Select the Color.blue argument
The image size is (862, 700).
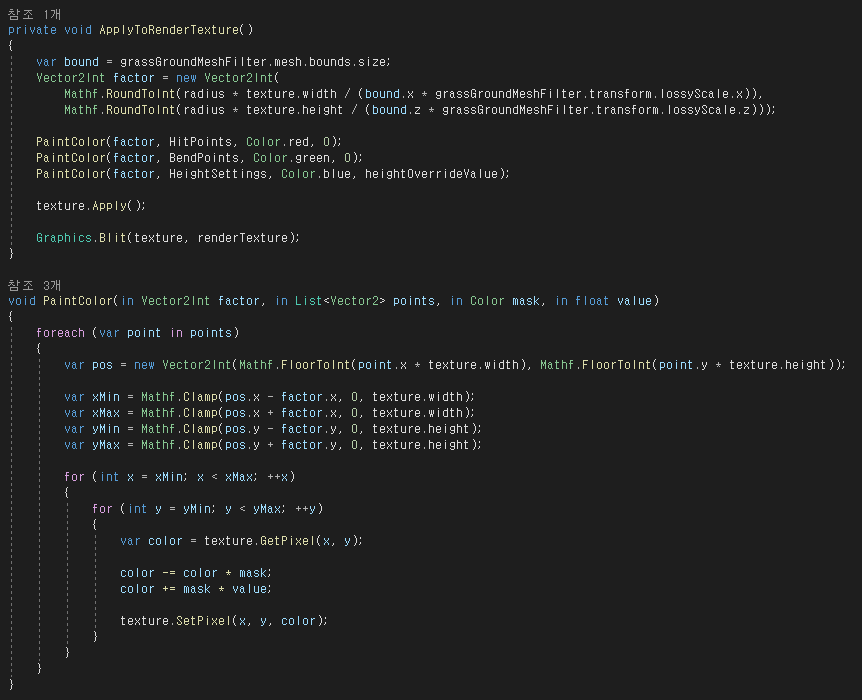[313, 174]
